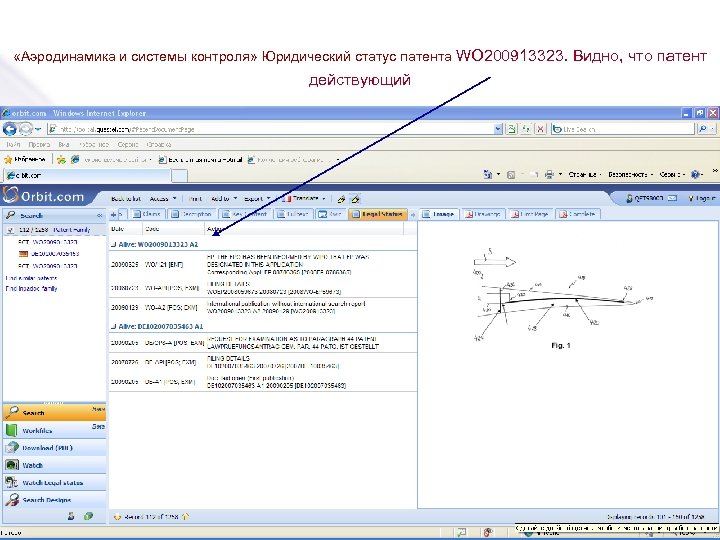
Task: Click the Watch sidebar icon
Action: point(11,465)
